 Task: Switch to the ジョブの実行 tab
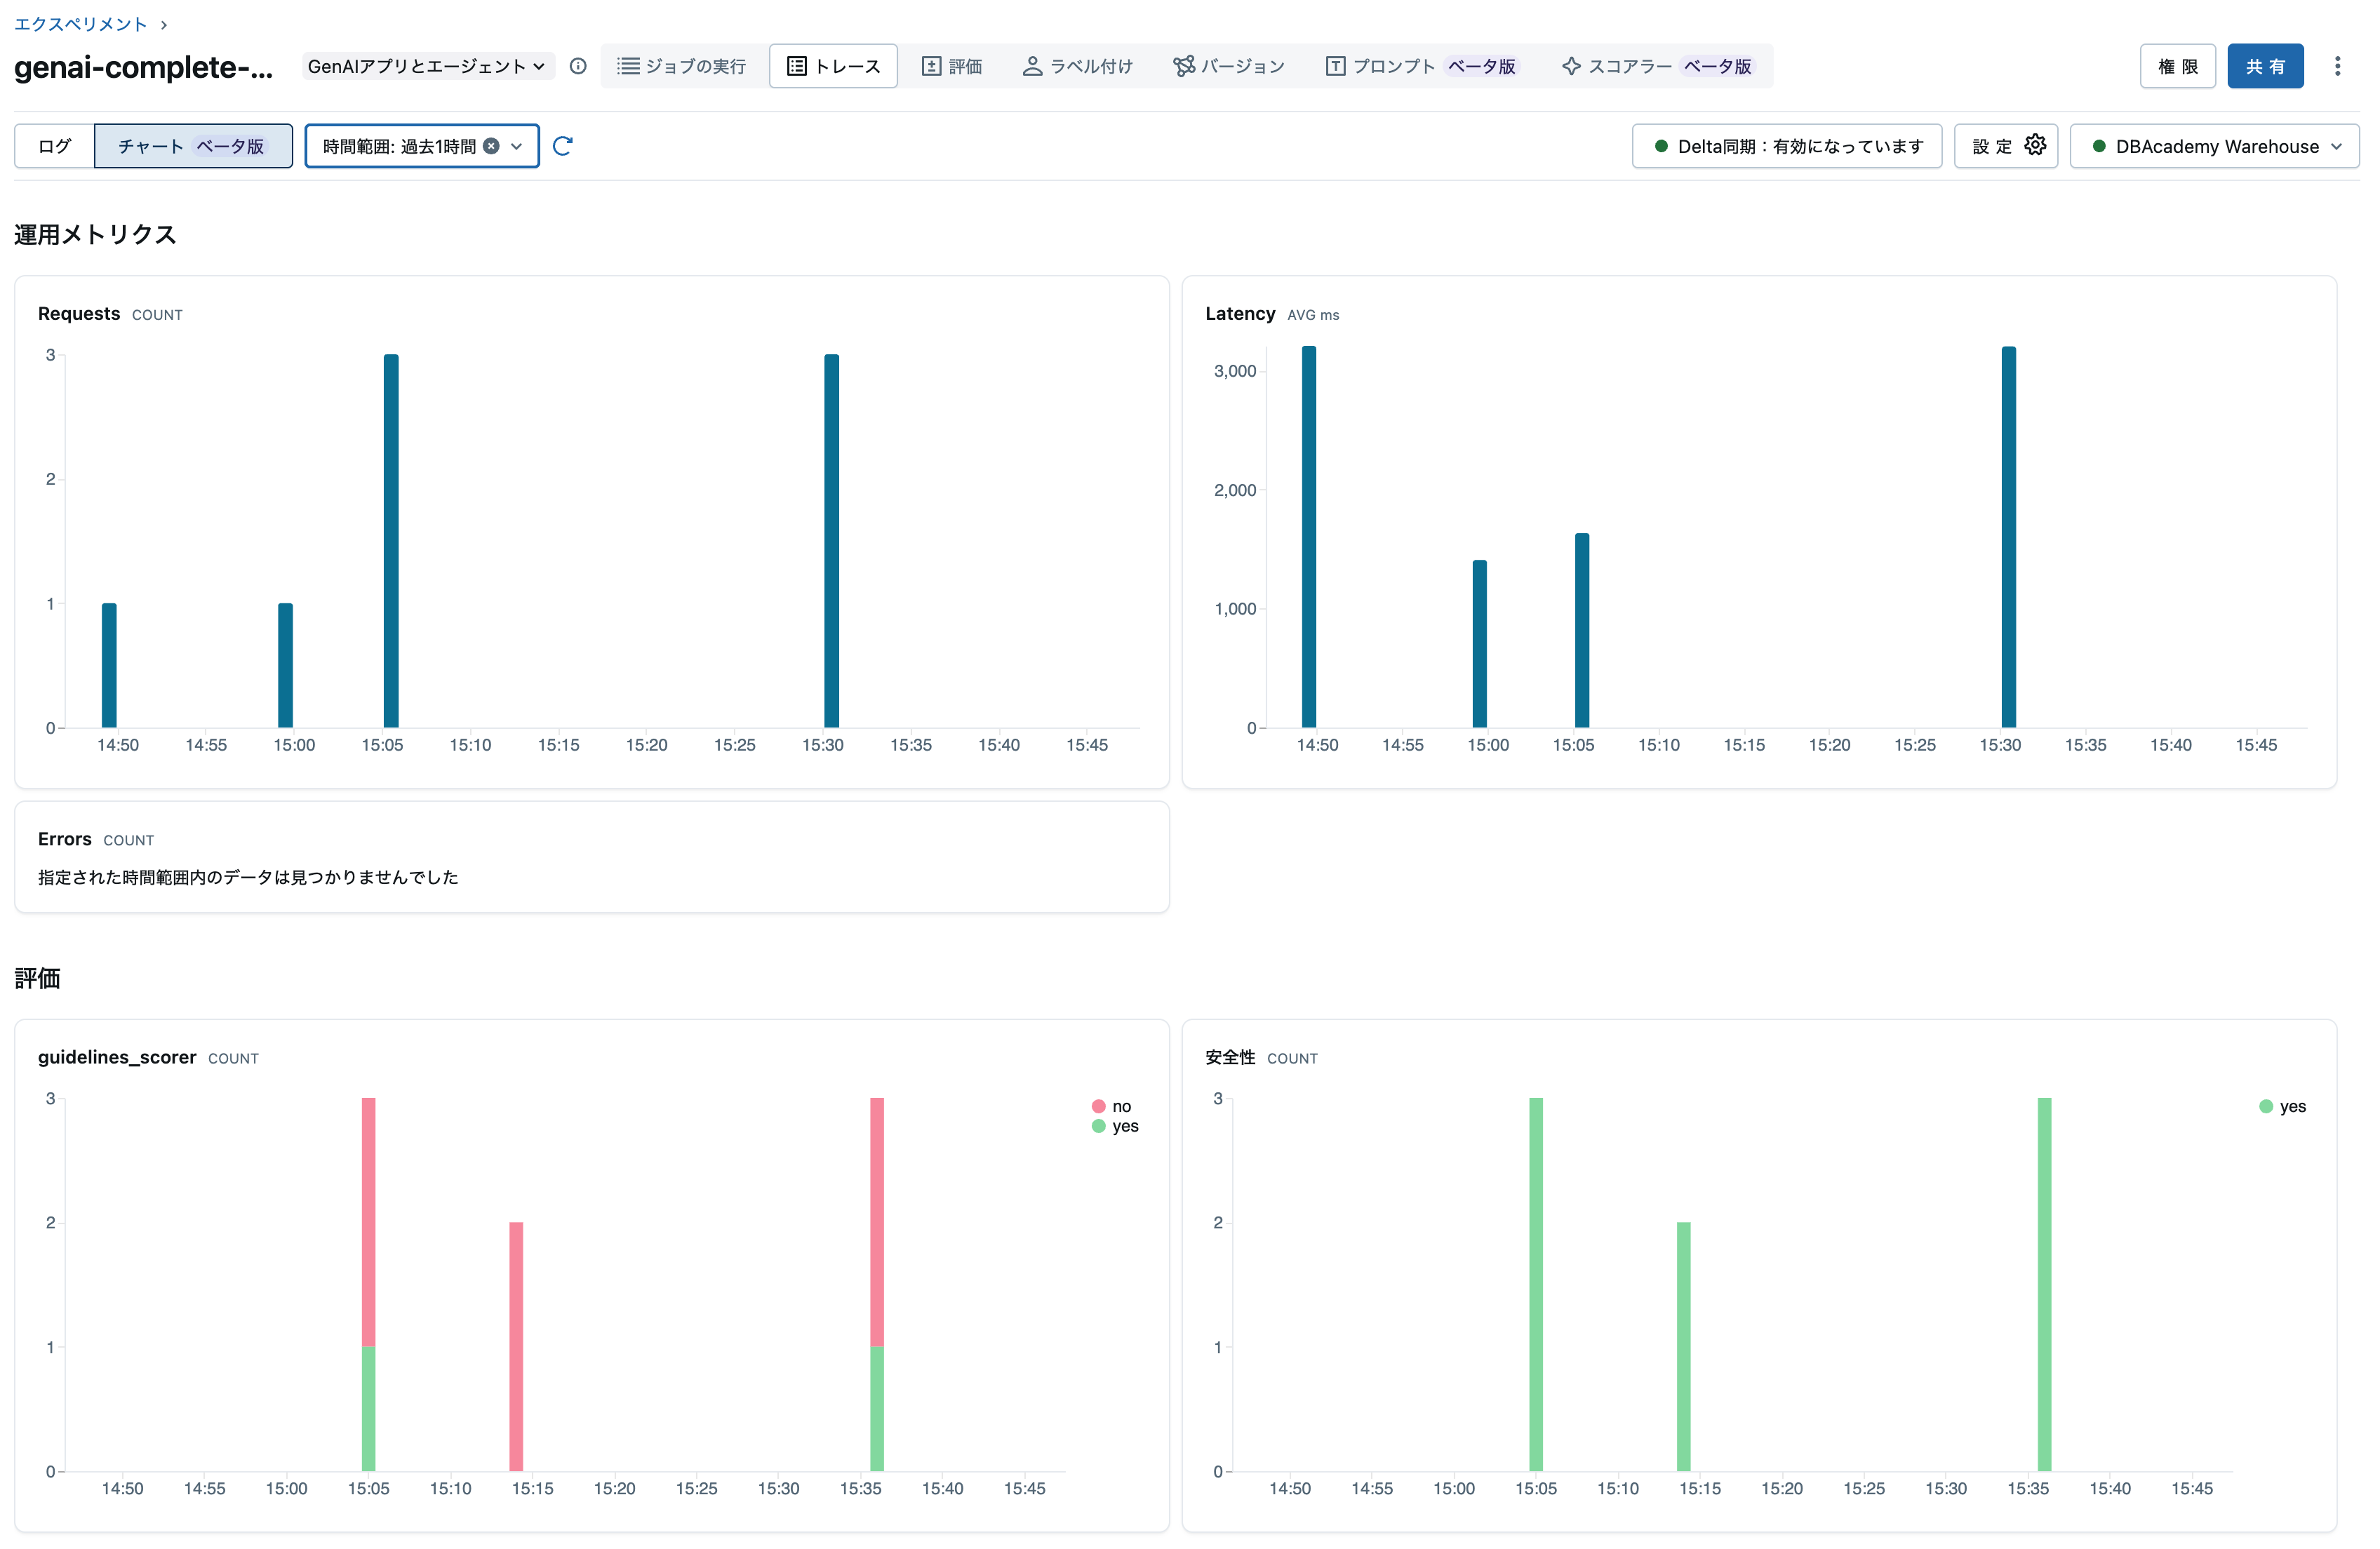coord(682,66)
